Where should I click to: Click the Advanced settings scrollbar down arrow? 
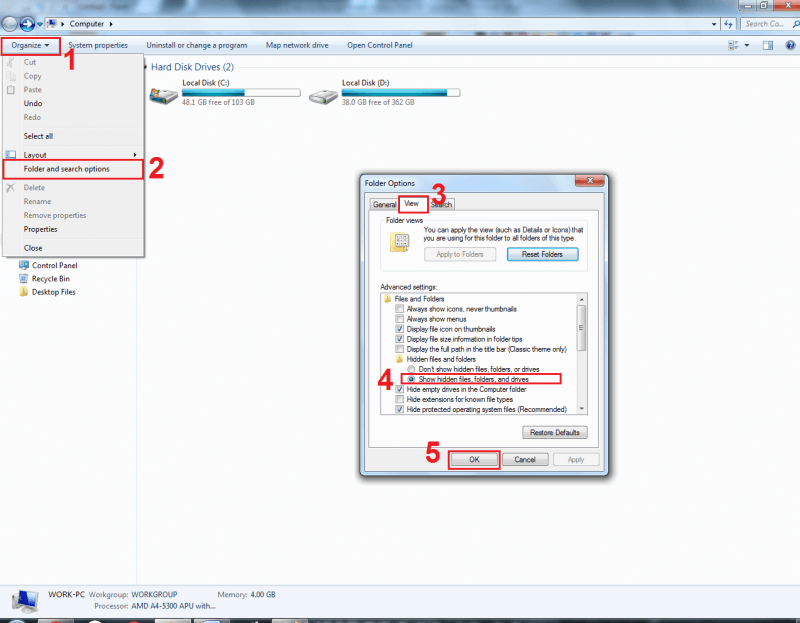[581, 409]
